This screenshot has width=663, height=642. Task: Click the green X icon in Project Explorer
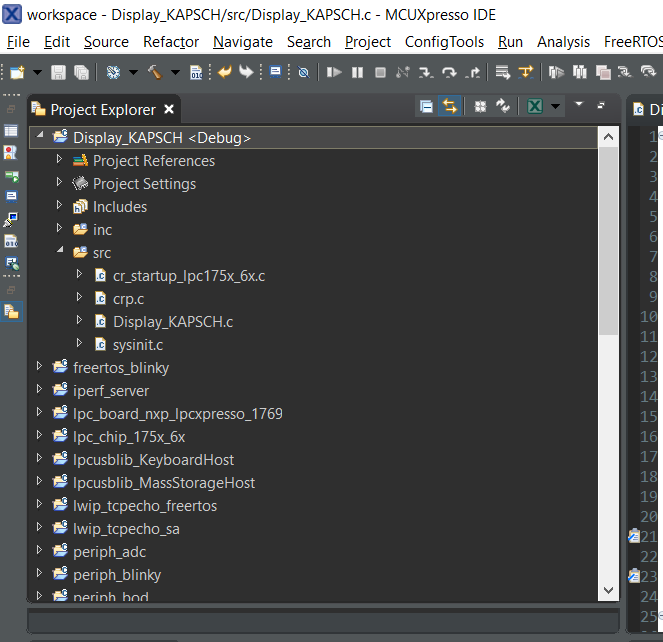click(x=535, y=106)
